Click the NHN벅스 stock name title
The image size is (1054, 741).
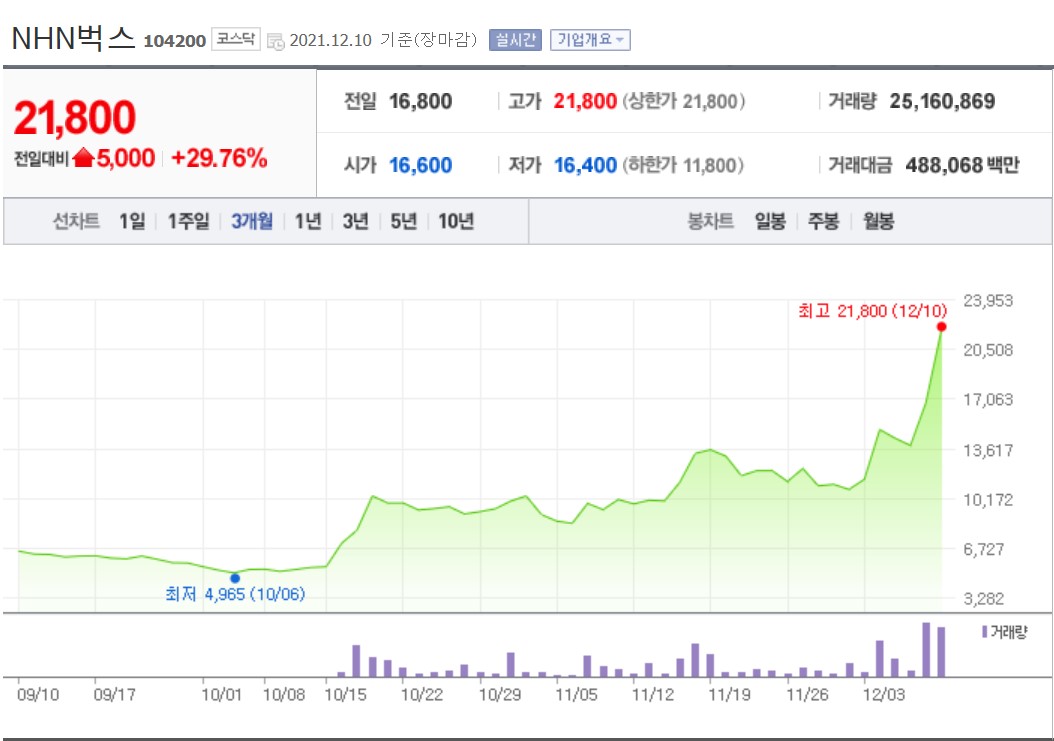pyautogui.click(x=73, y=38)
